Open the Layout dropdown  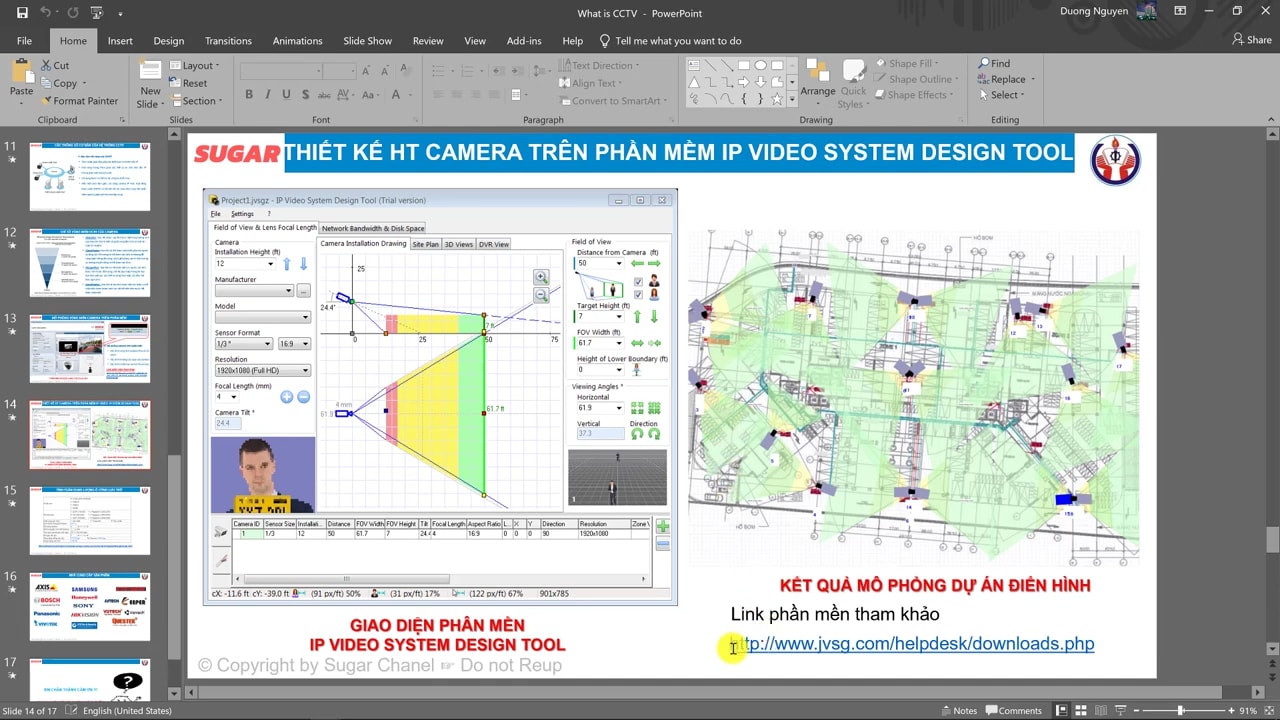(193, 65)
